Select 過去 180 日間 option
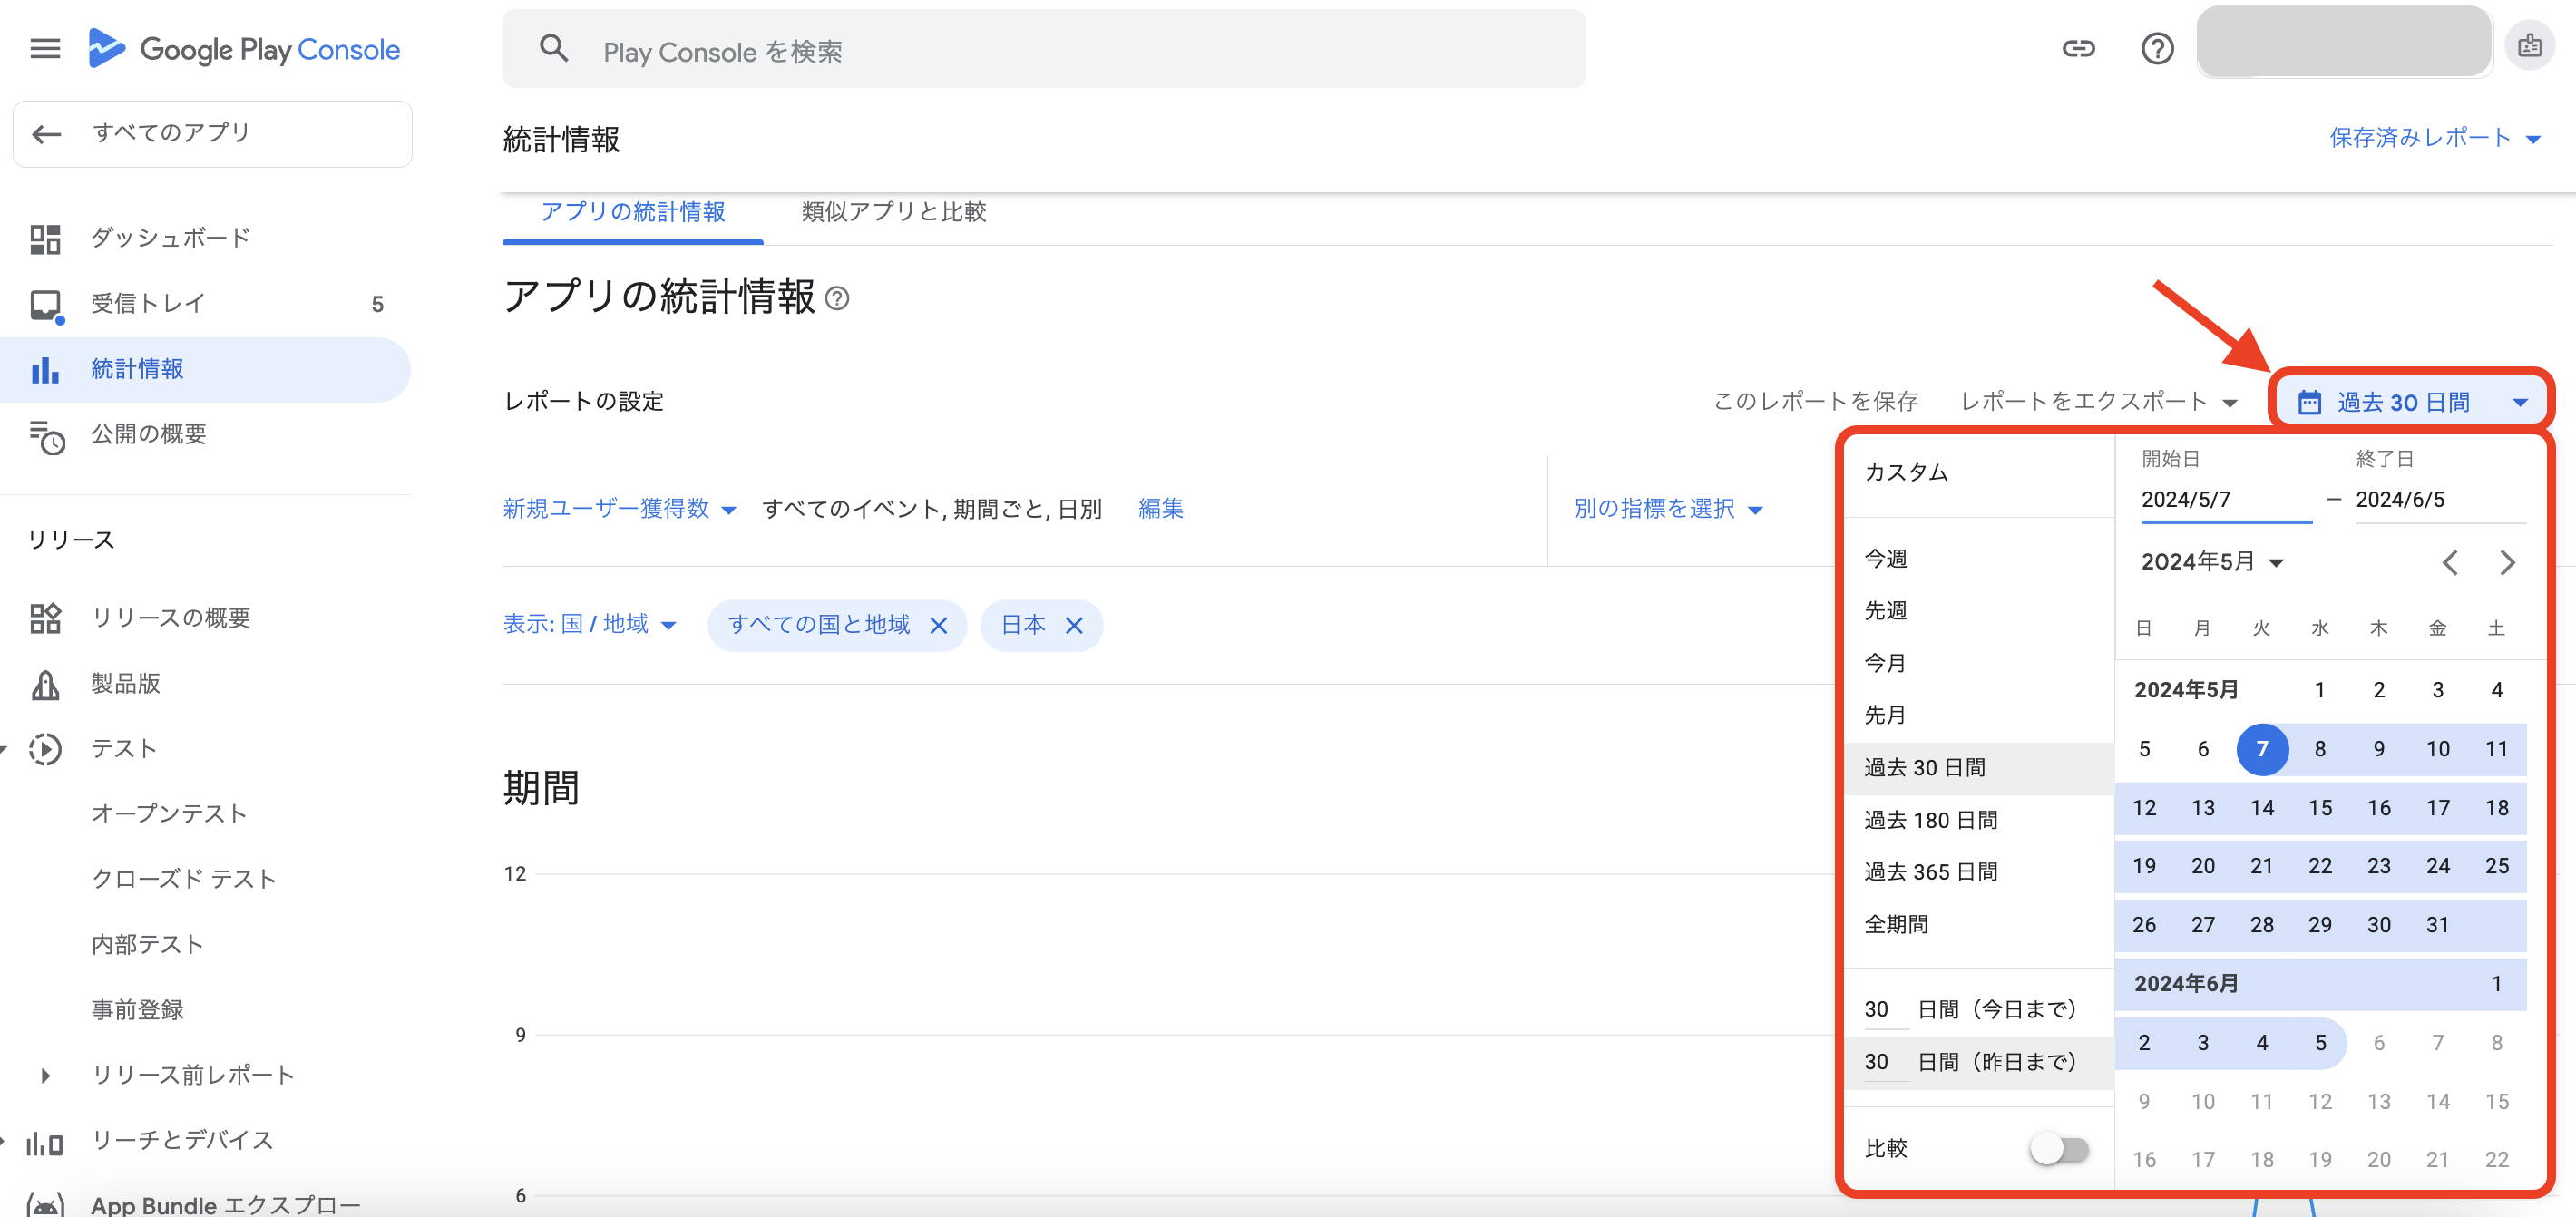The image size is (2576, 1217). pos(1978,821)
